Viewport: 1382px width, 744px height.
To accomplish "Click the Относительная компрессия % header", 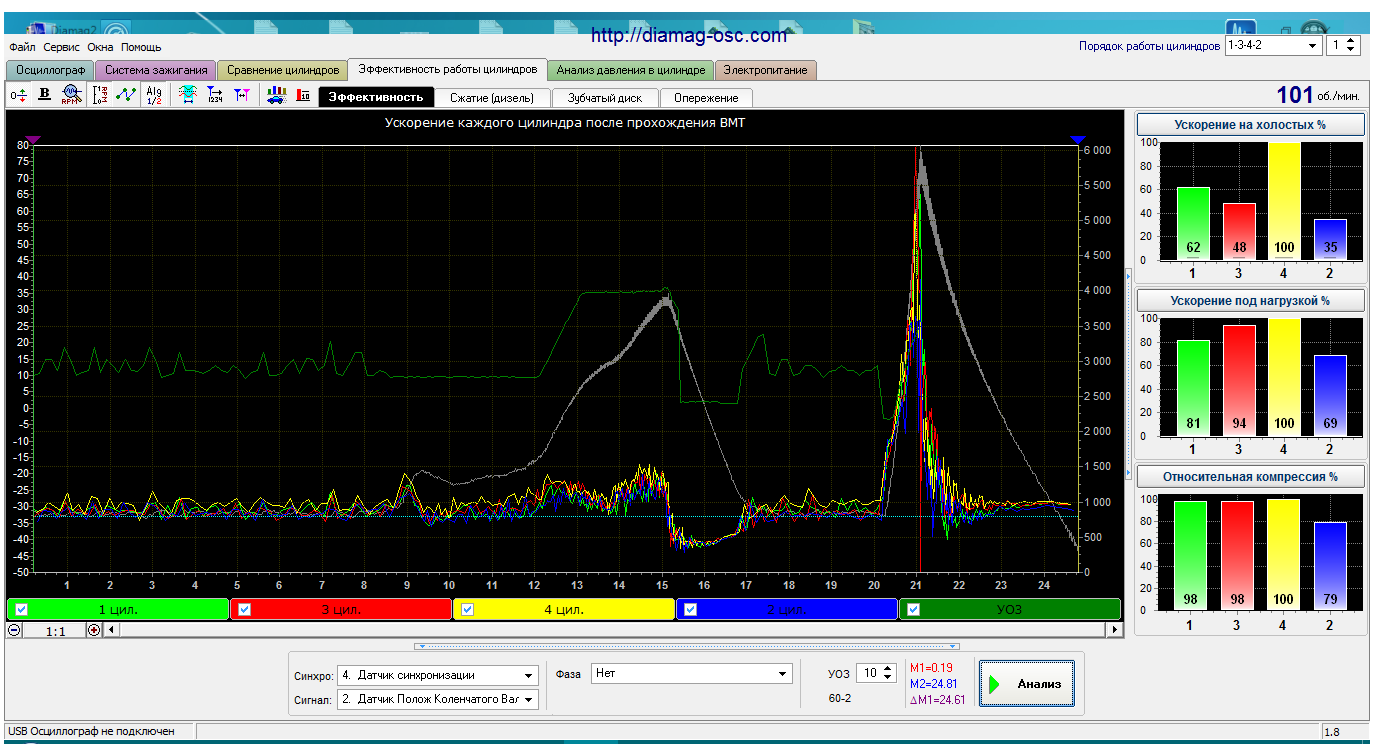I will point(1250,476).
